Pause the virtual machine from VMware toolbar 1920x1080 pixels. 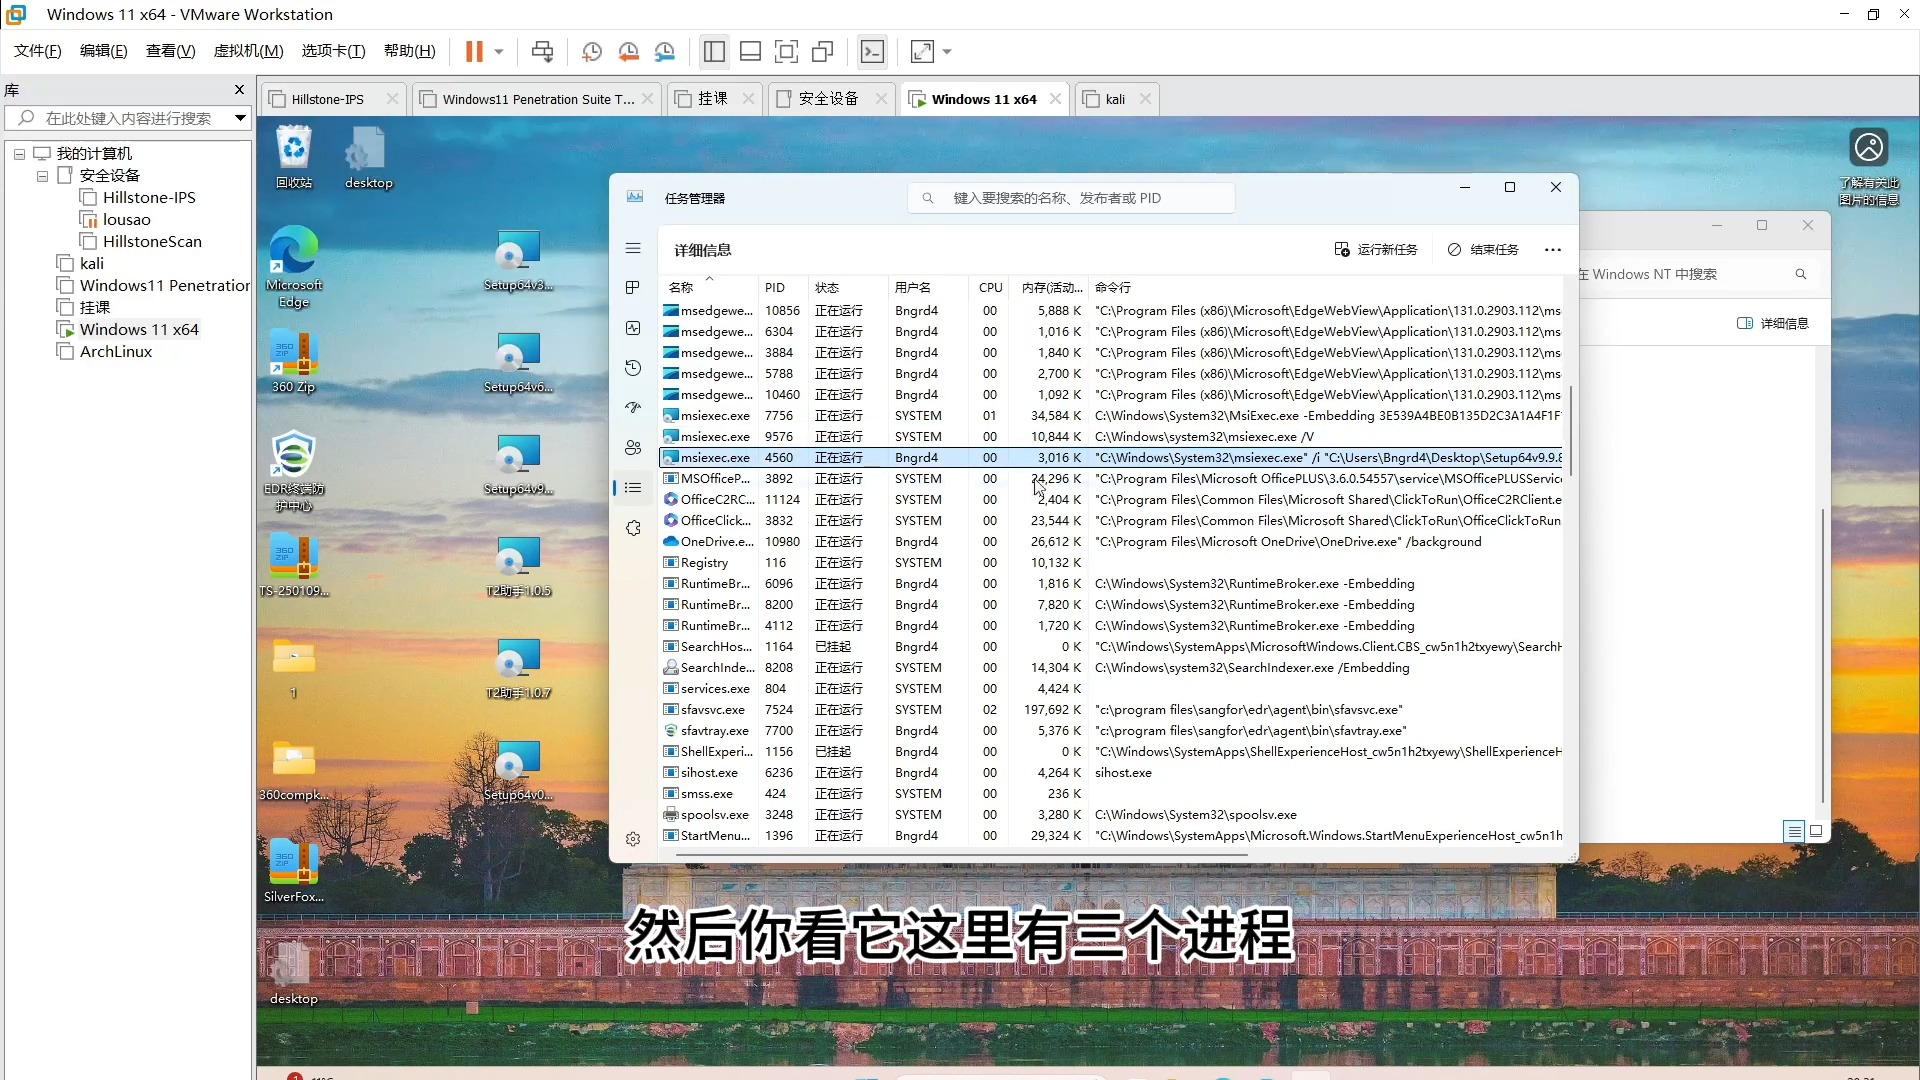(474, 51)
